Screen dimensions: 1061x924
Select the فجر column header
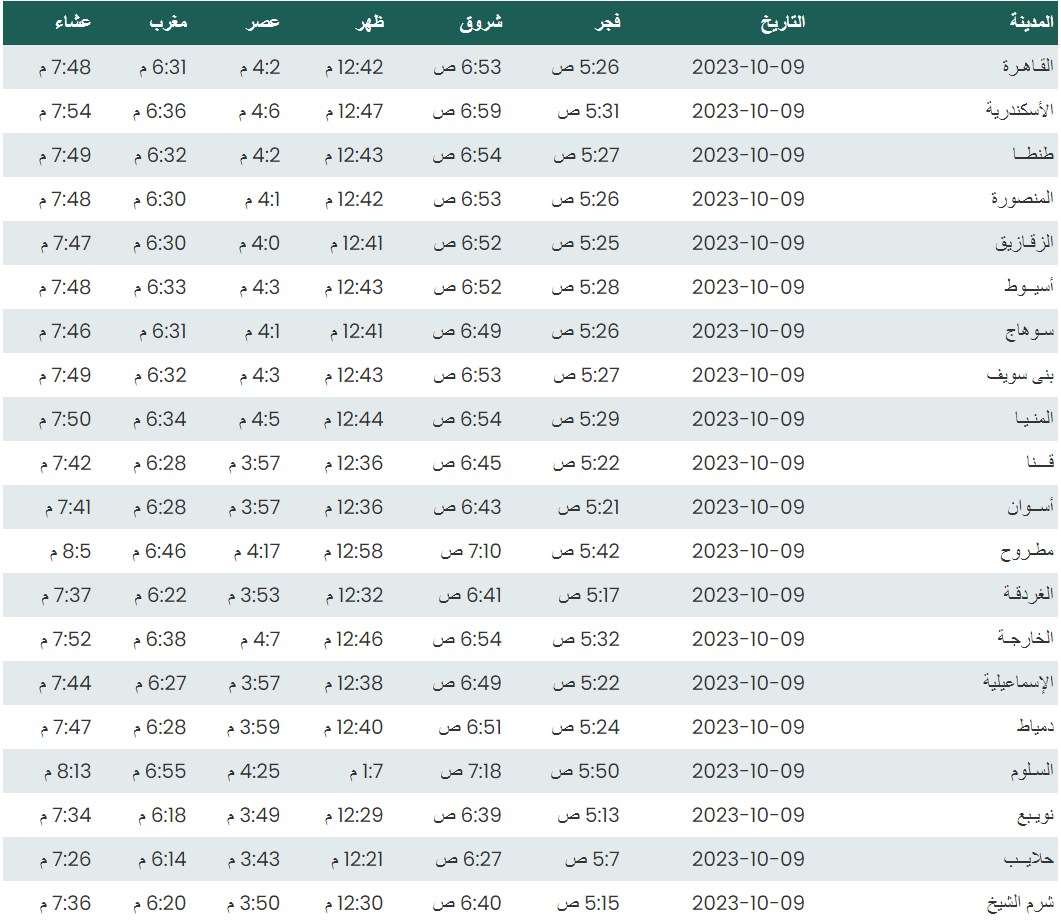pos(608,22)
